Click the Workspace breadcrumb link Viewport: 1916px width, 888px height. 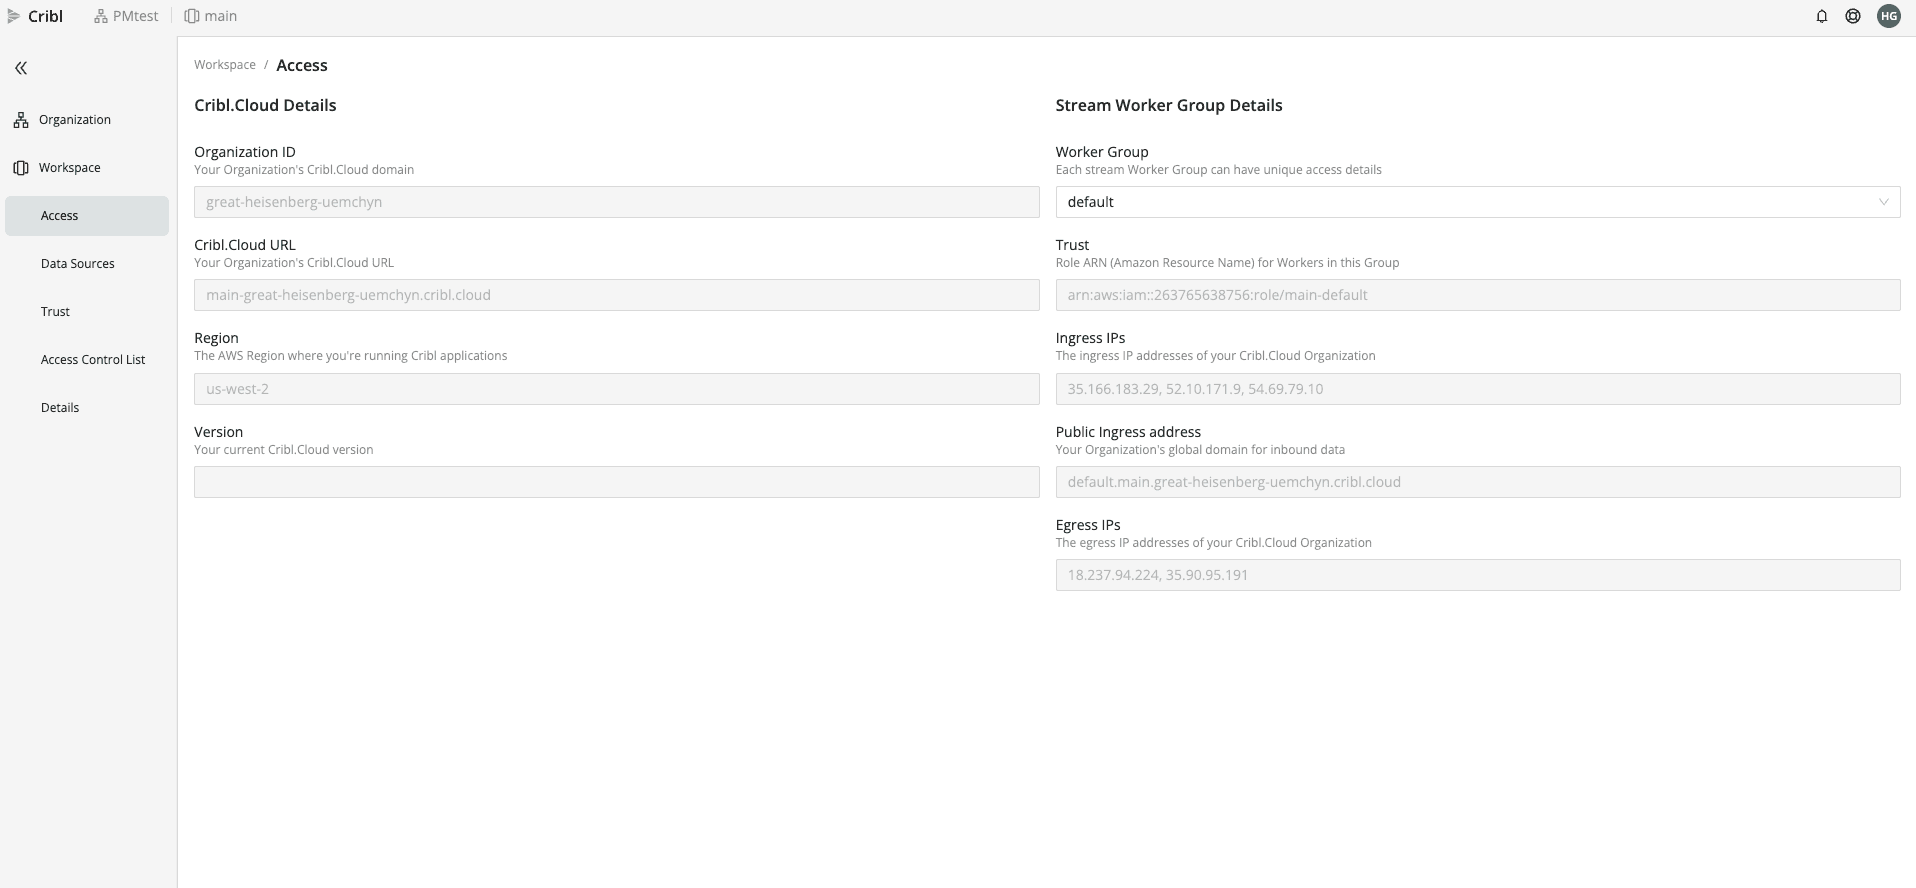coord(225,65)
